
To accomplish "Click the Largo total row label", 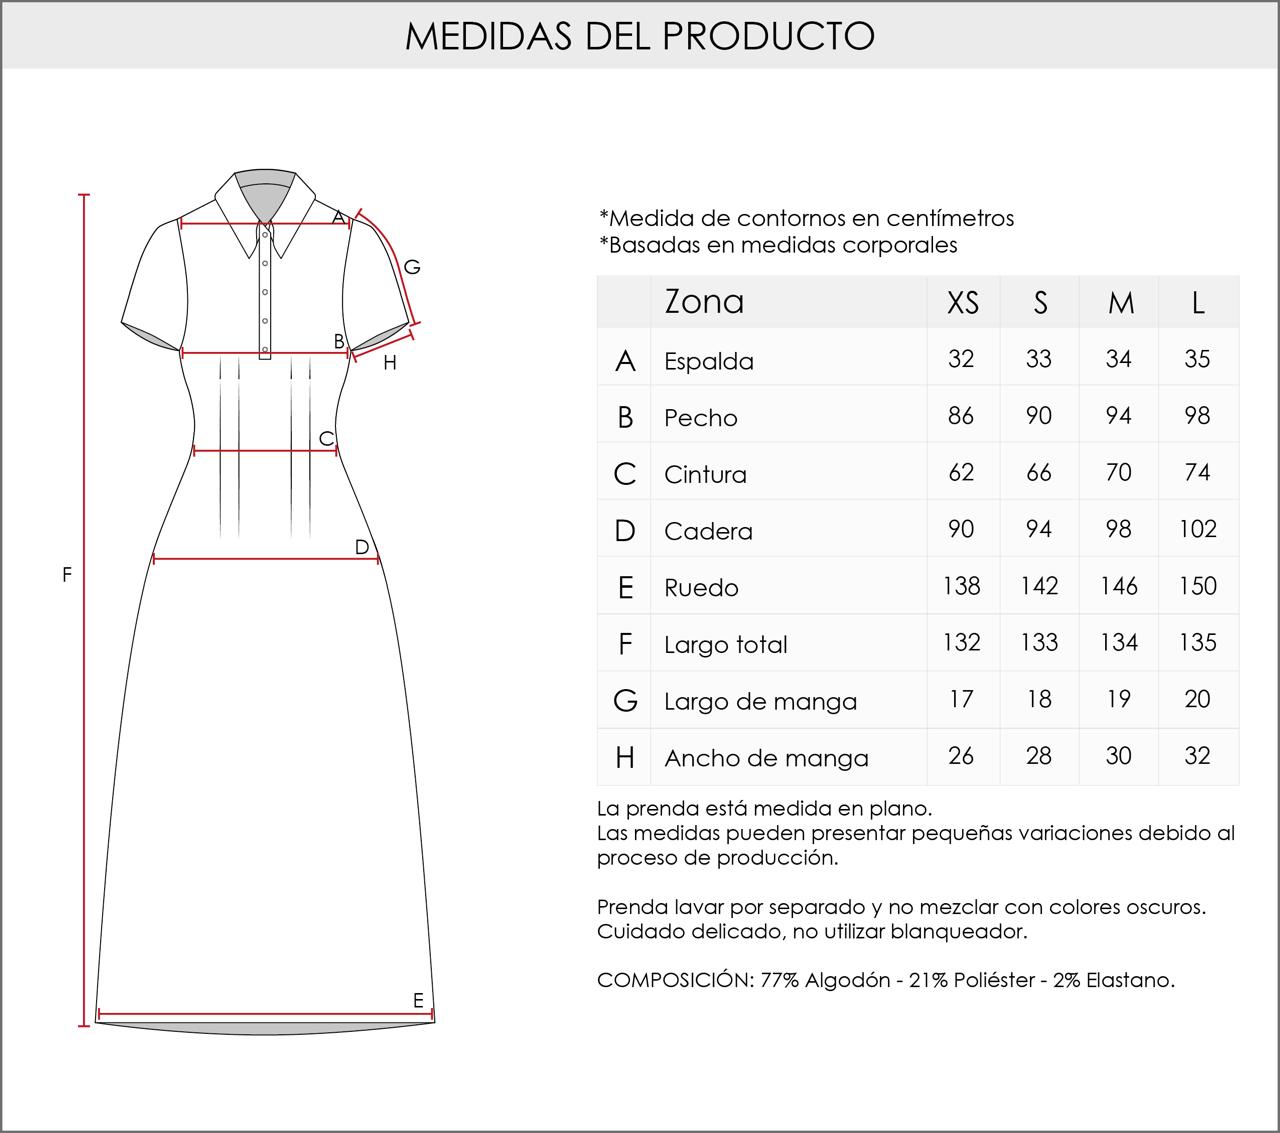I will click(725, 645).
